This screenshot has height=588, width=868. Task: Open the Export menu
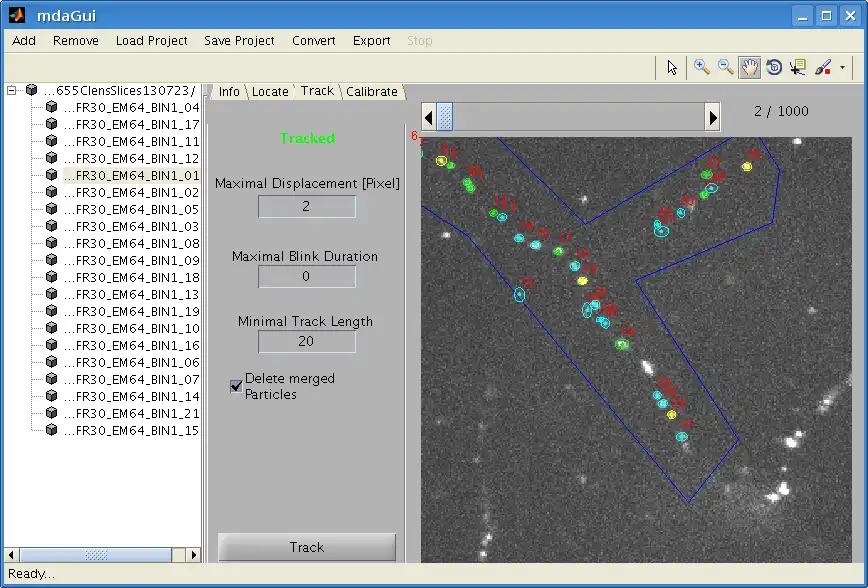(371, 41)
